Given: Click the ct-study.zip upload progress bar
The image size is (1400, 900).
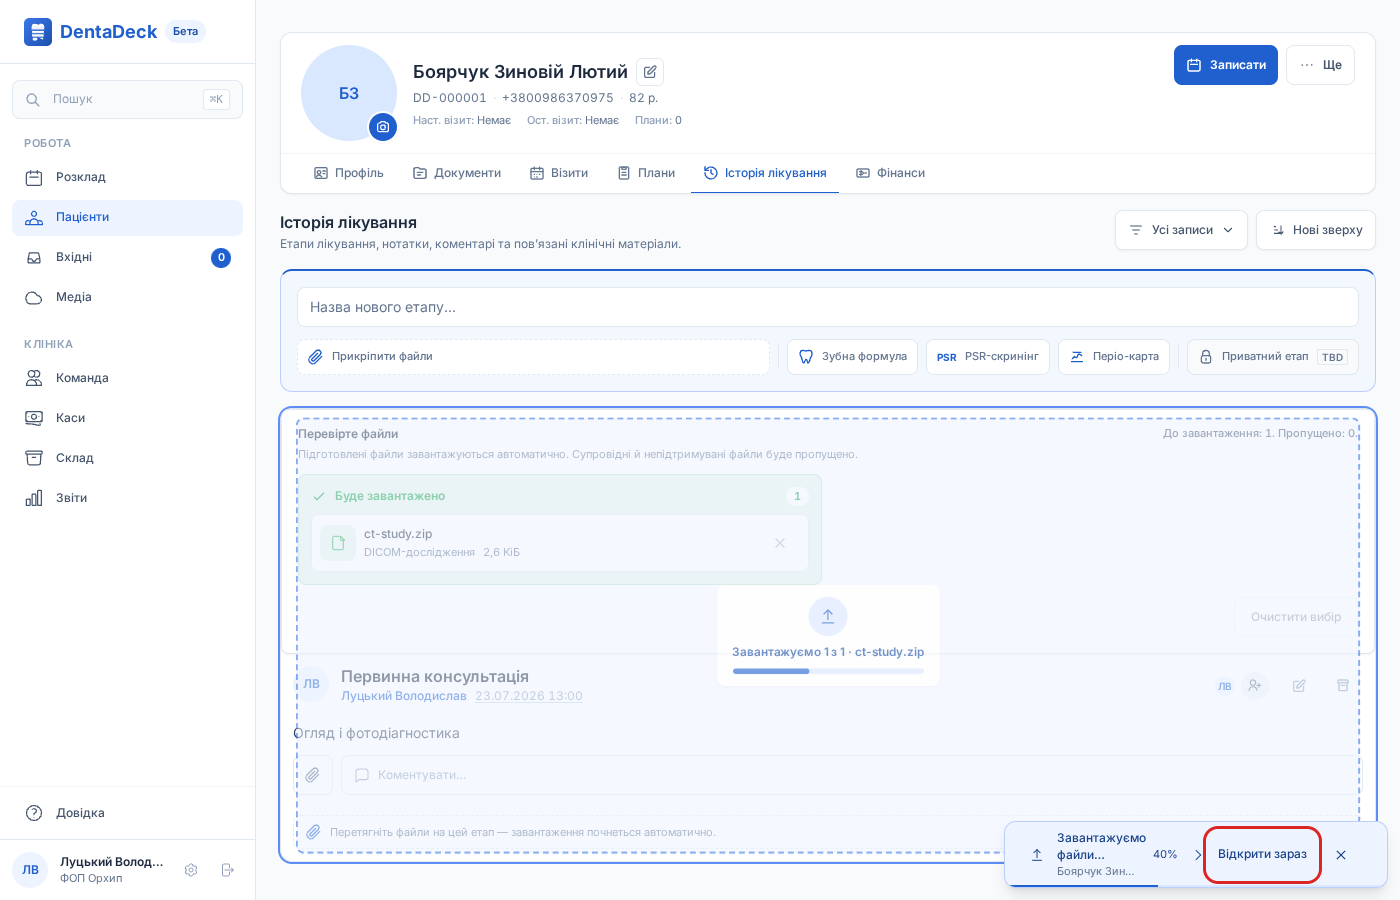Looking at the screenshot, I should pyautogui.click(x=828, y=671).
